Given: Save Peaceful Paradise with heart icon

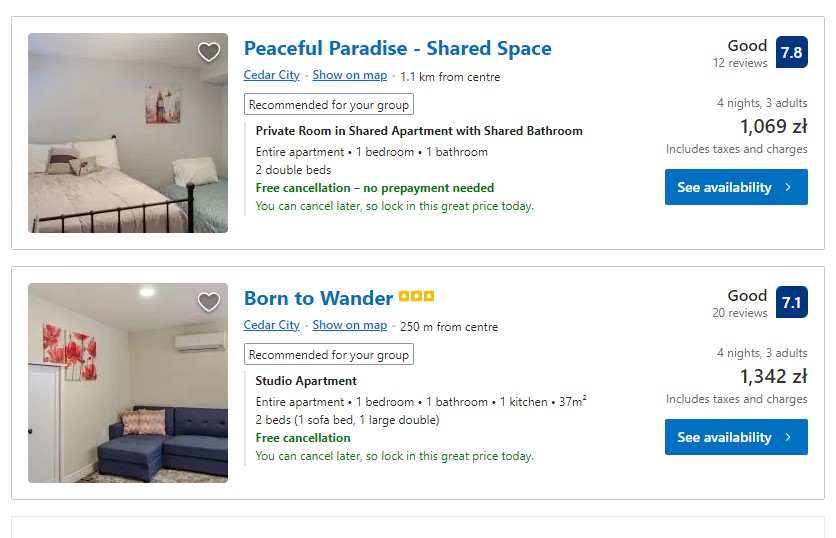Looking at the screenshot, I should pyautogui.click(x=208, y=53).
